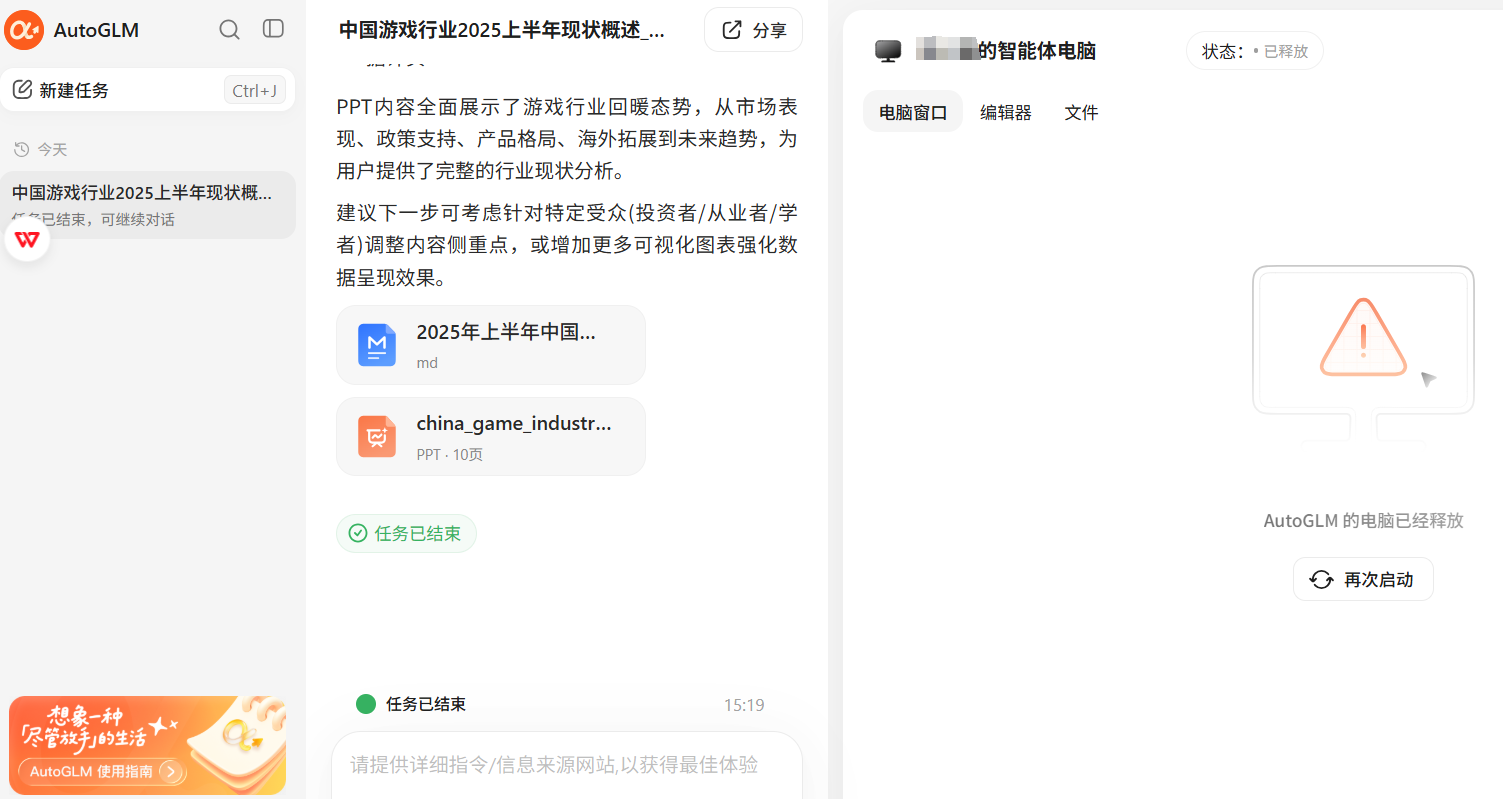Open the markdown file icon
1503x799 pixels.
[x=377, y=345]
